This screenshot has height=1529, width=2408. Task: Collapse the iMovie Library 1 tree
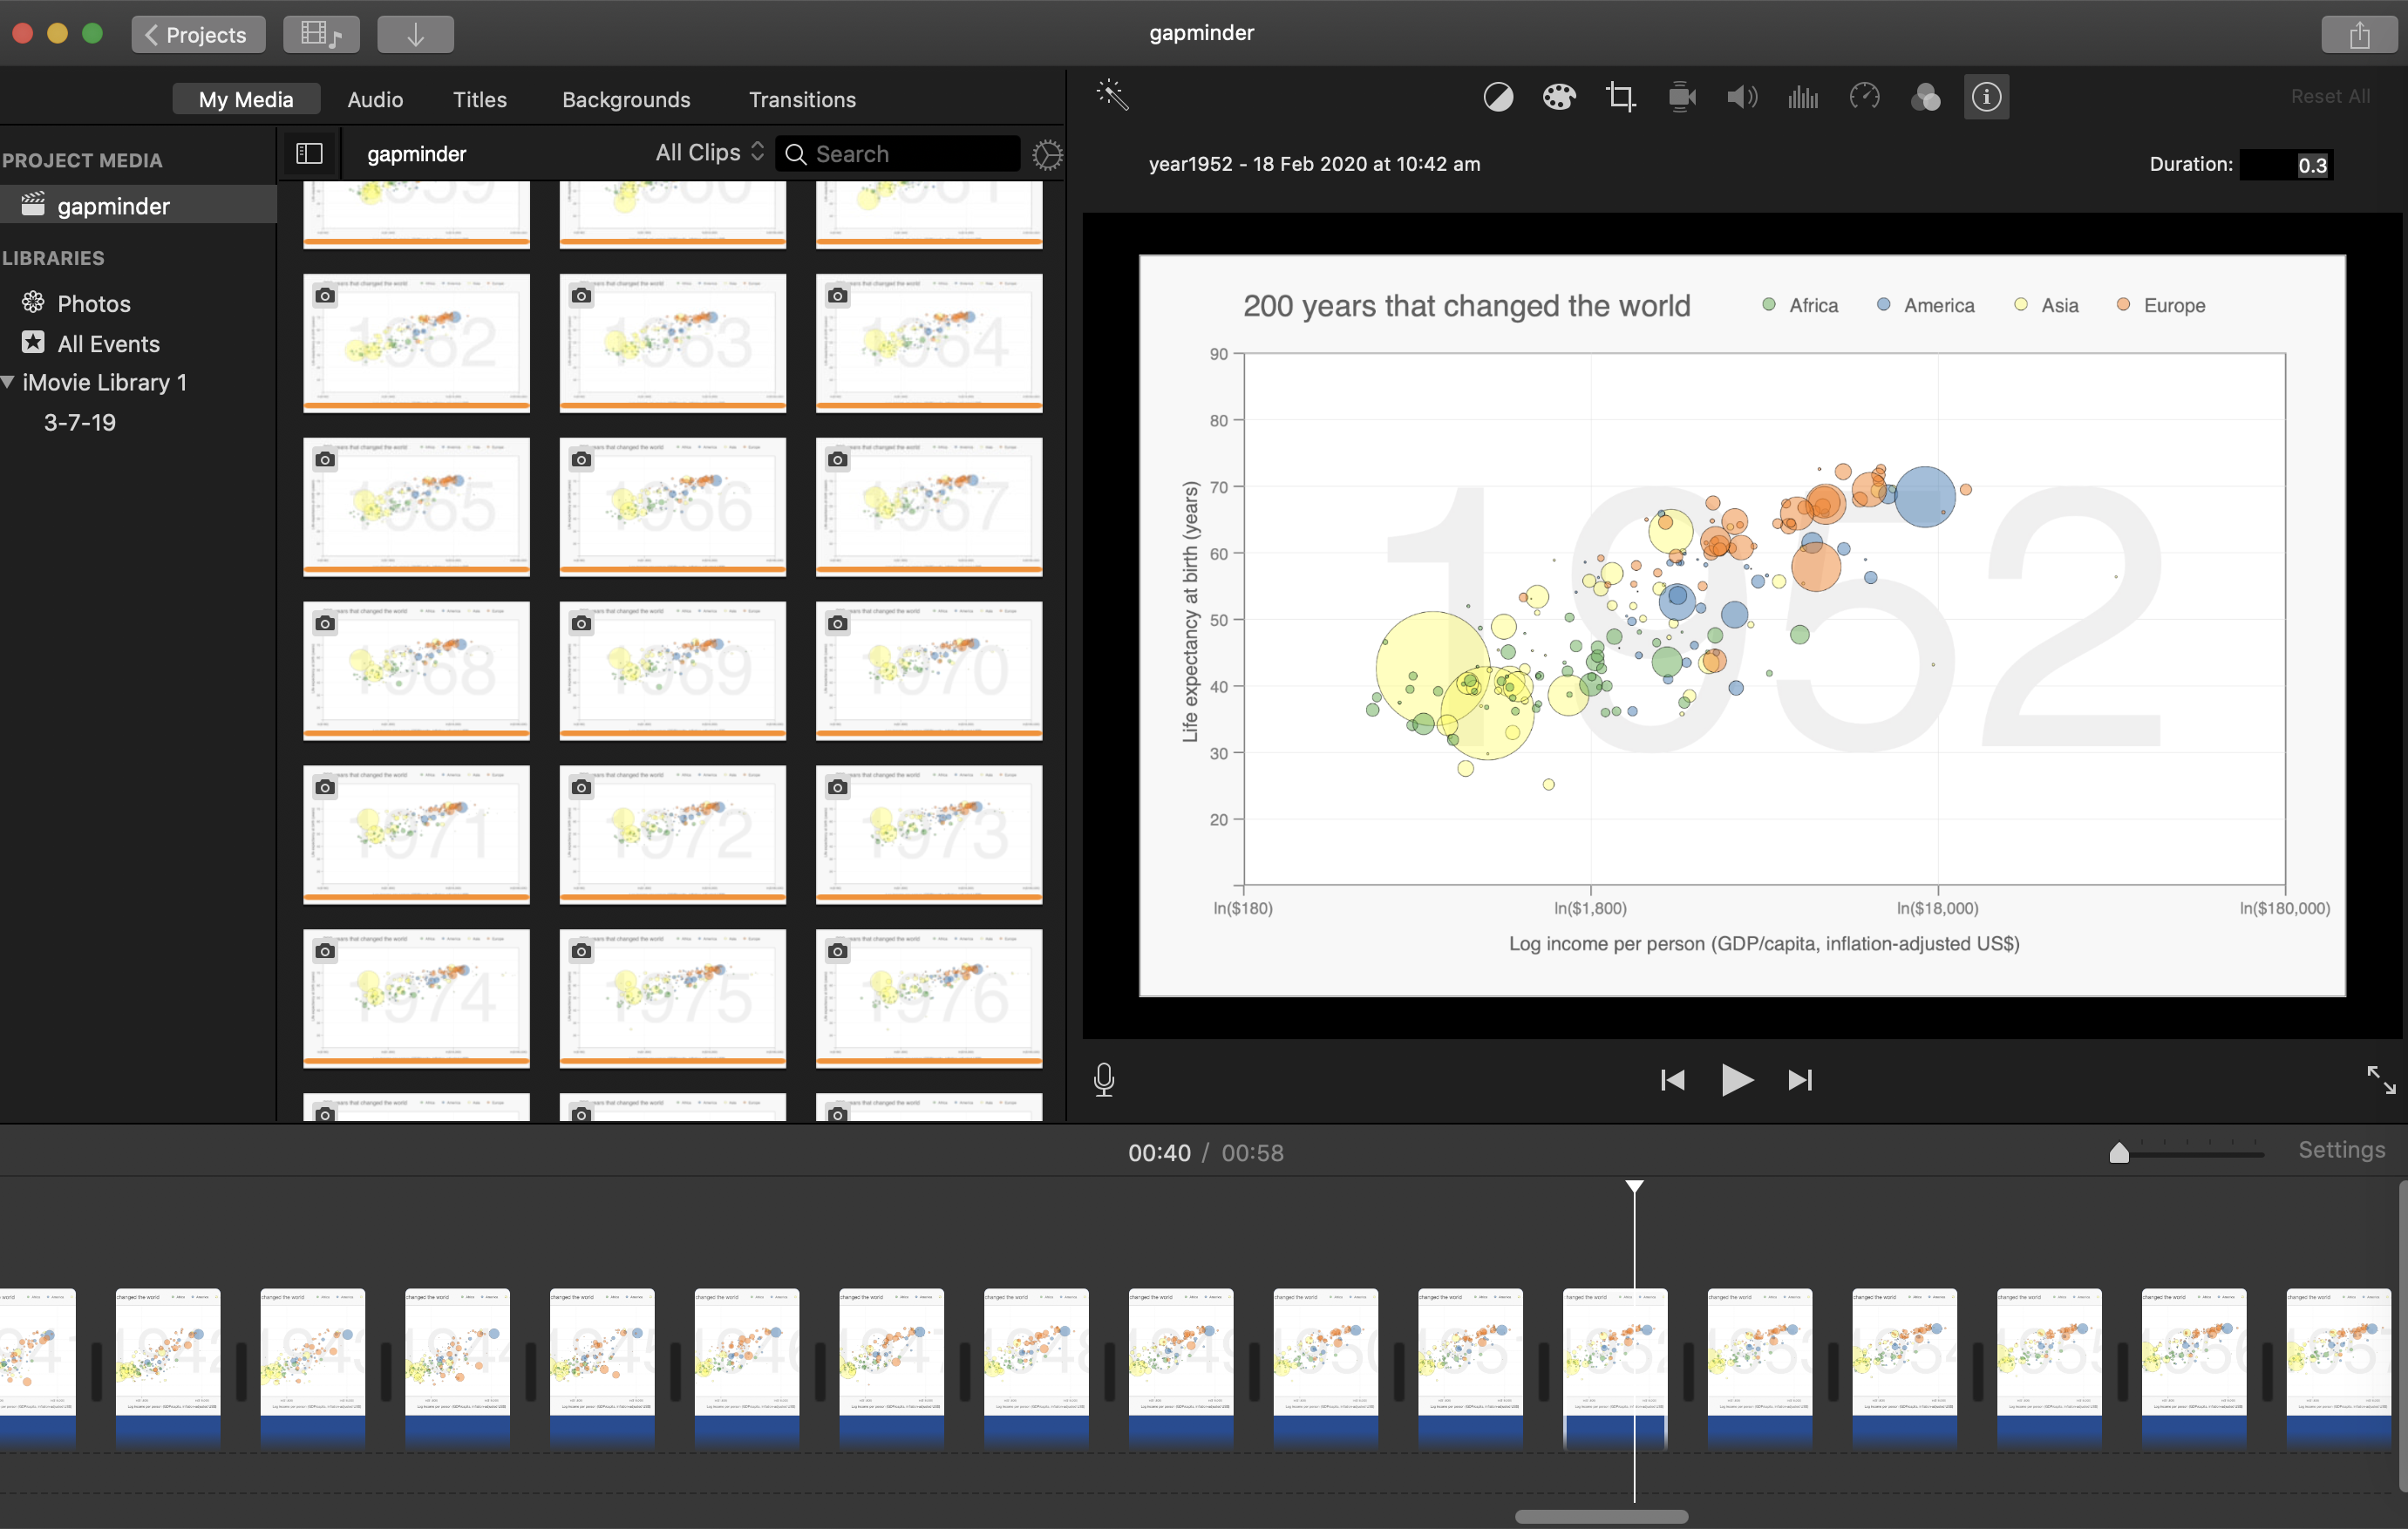coord(9,382)
